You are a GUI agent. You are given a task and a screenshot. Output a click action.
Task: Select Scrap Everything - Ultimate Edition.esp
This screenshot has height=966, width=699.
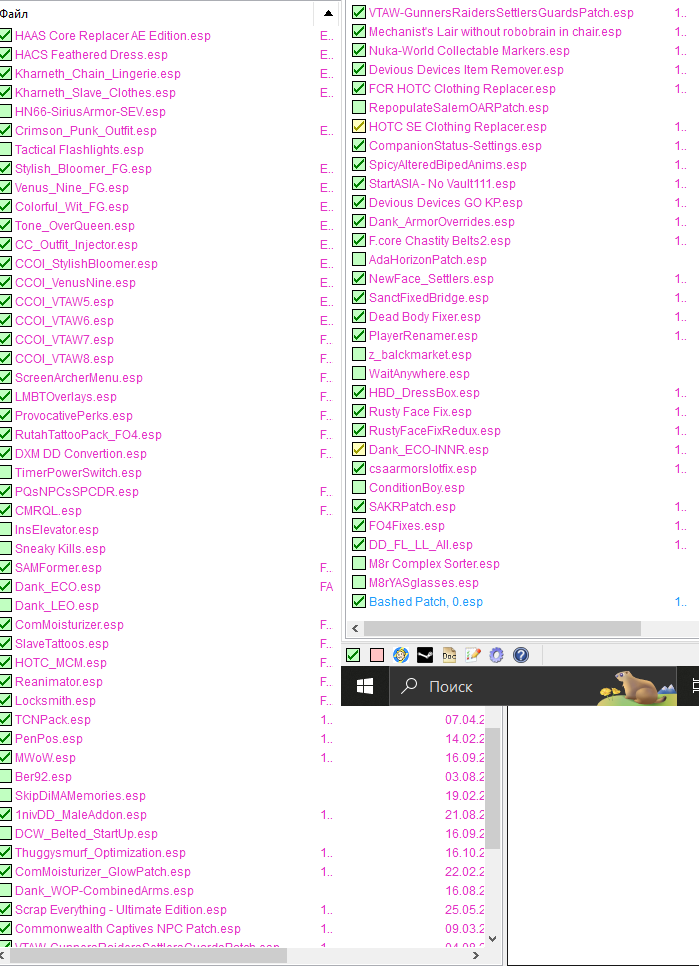pyautogui.click(x=120, y=910)
